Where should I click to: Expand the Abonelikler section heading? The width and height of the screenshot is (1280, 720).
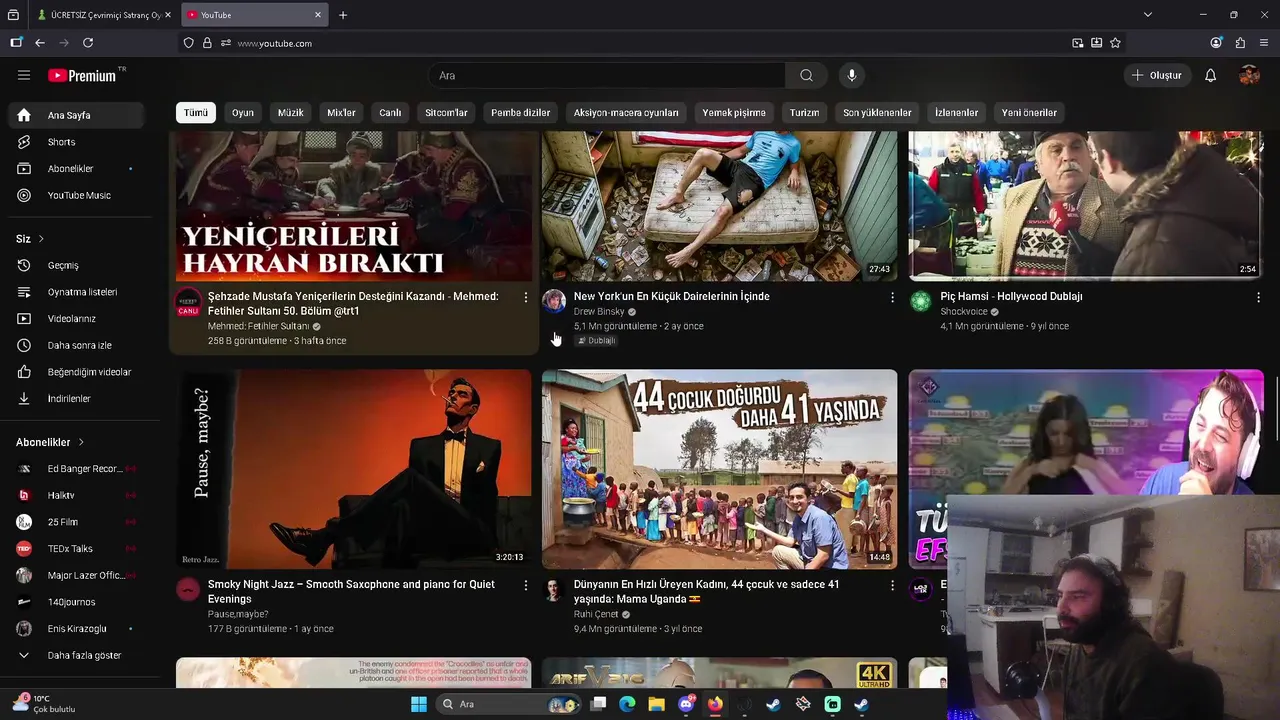(x=50, y=442)
